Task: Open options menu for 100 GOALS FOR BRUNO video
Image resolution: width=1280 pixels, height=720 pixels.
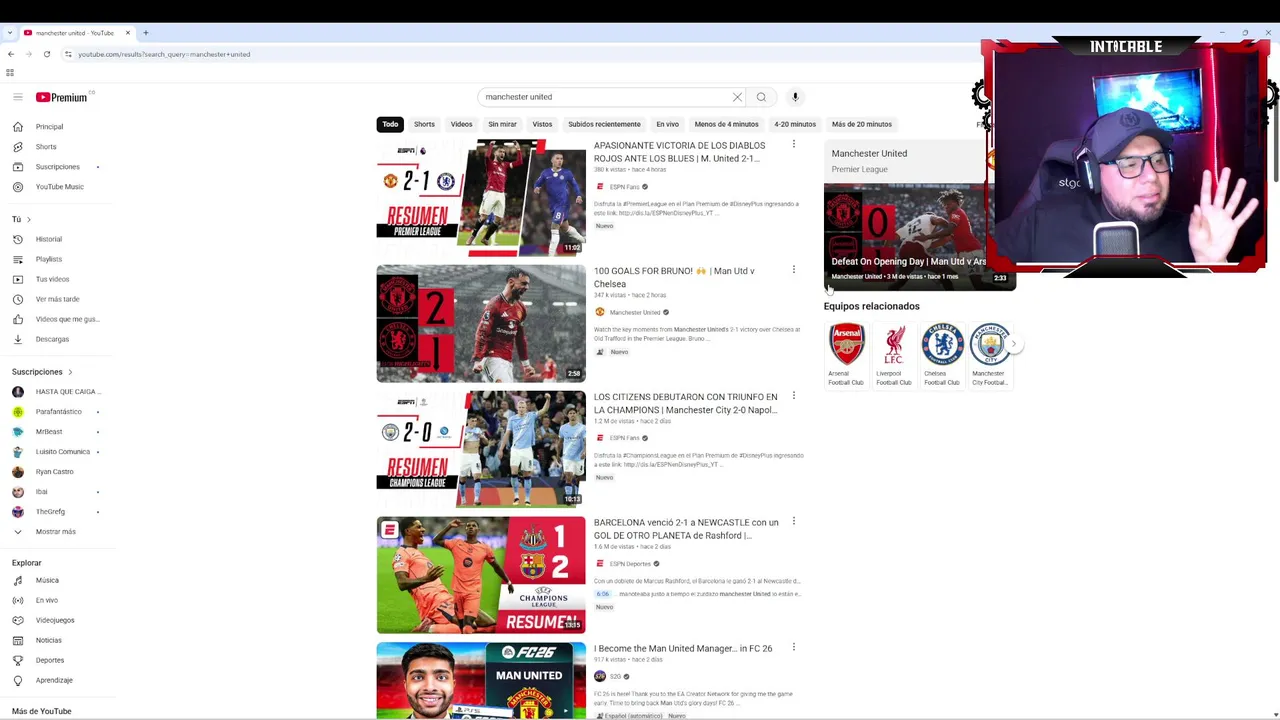Action: coord(794,270)
